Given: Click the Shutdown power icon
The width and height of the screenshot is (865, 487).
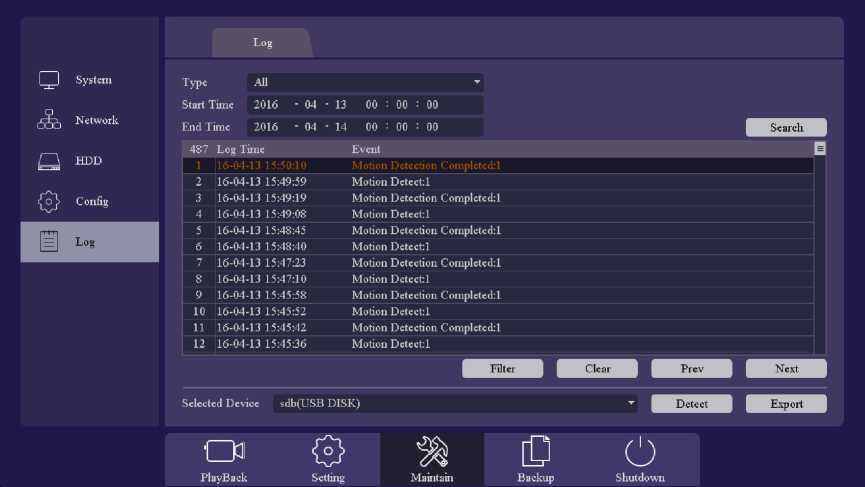Looking at the screenshot, I should [640, 452].
